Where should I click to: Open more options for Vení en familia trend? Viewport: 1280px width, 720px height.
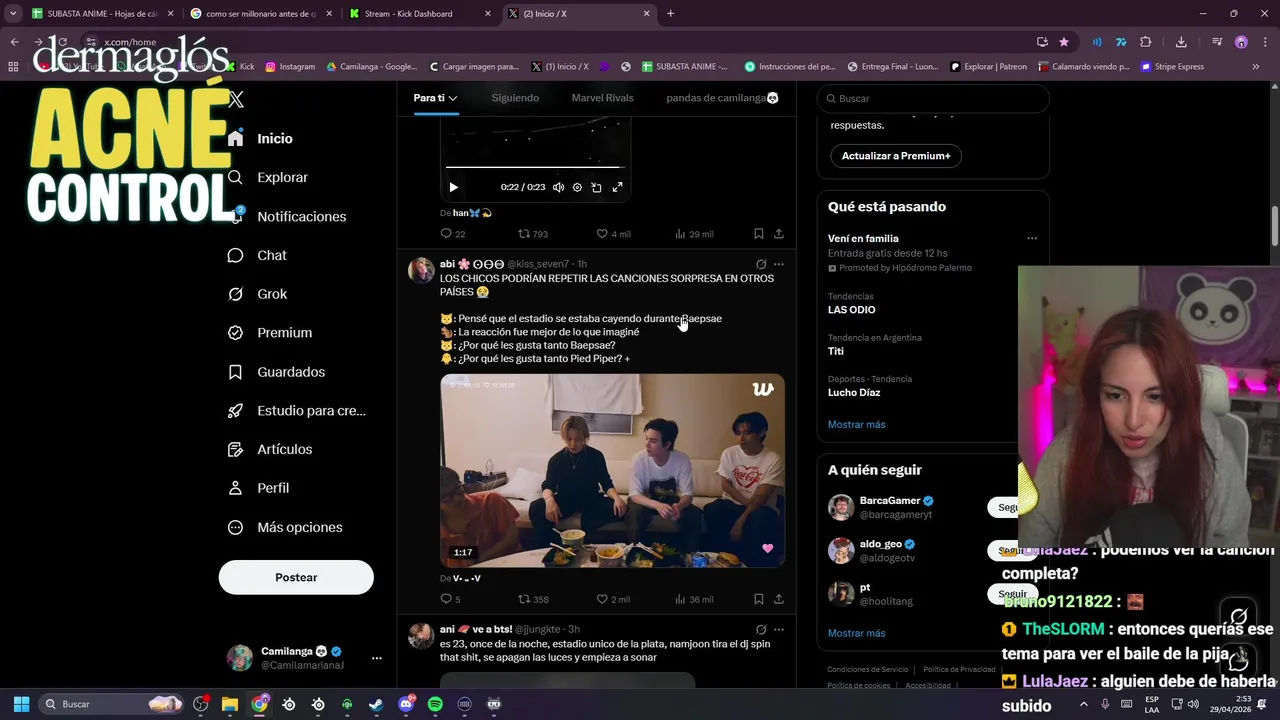[x=1032, y=238]
